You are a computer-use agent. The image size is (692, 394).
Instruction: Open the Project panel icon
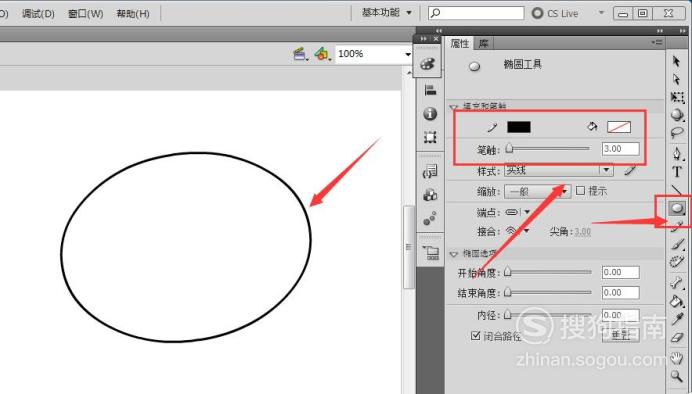pyautogui.click(x=431, y=253)
